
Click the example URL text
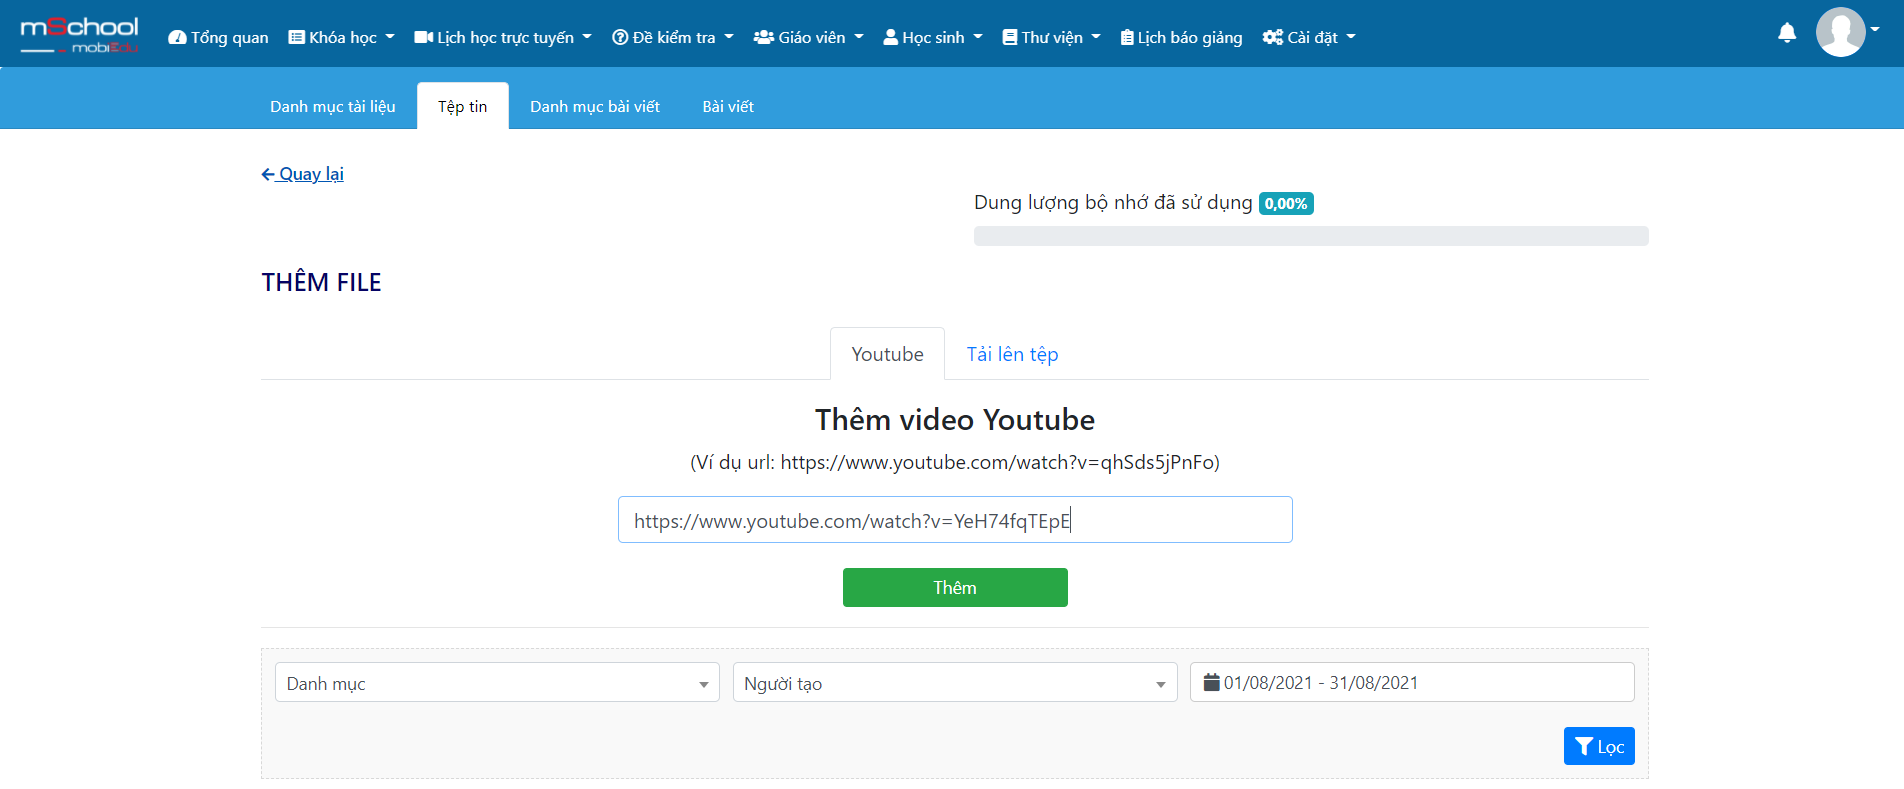[955, 462]
